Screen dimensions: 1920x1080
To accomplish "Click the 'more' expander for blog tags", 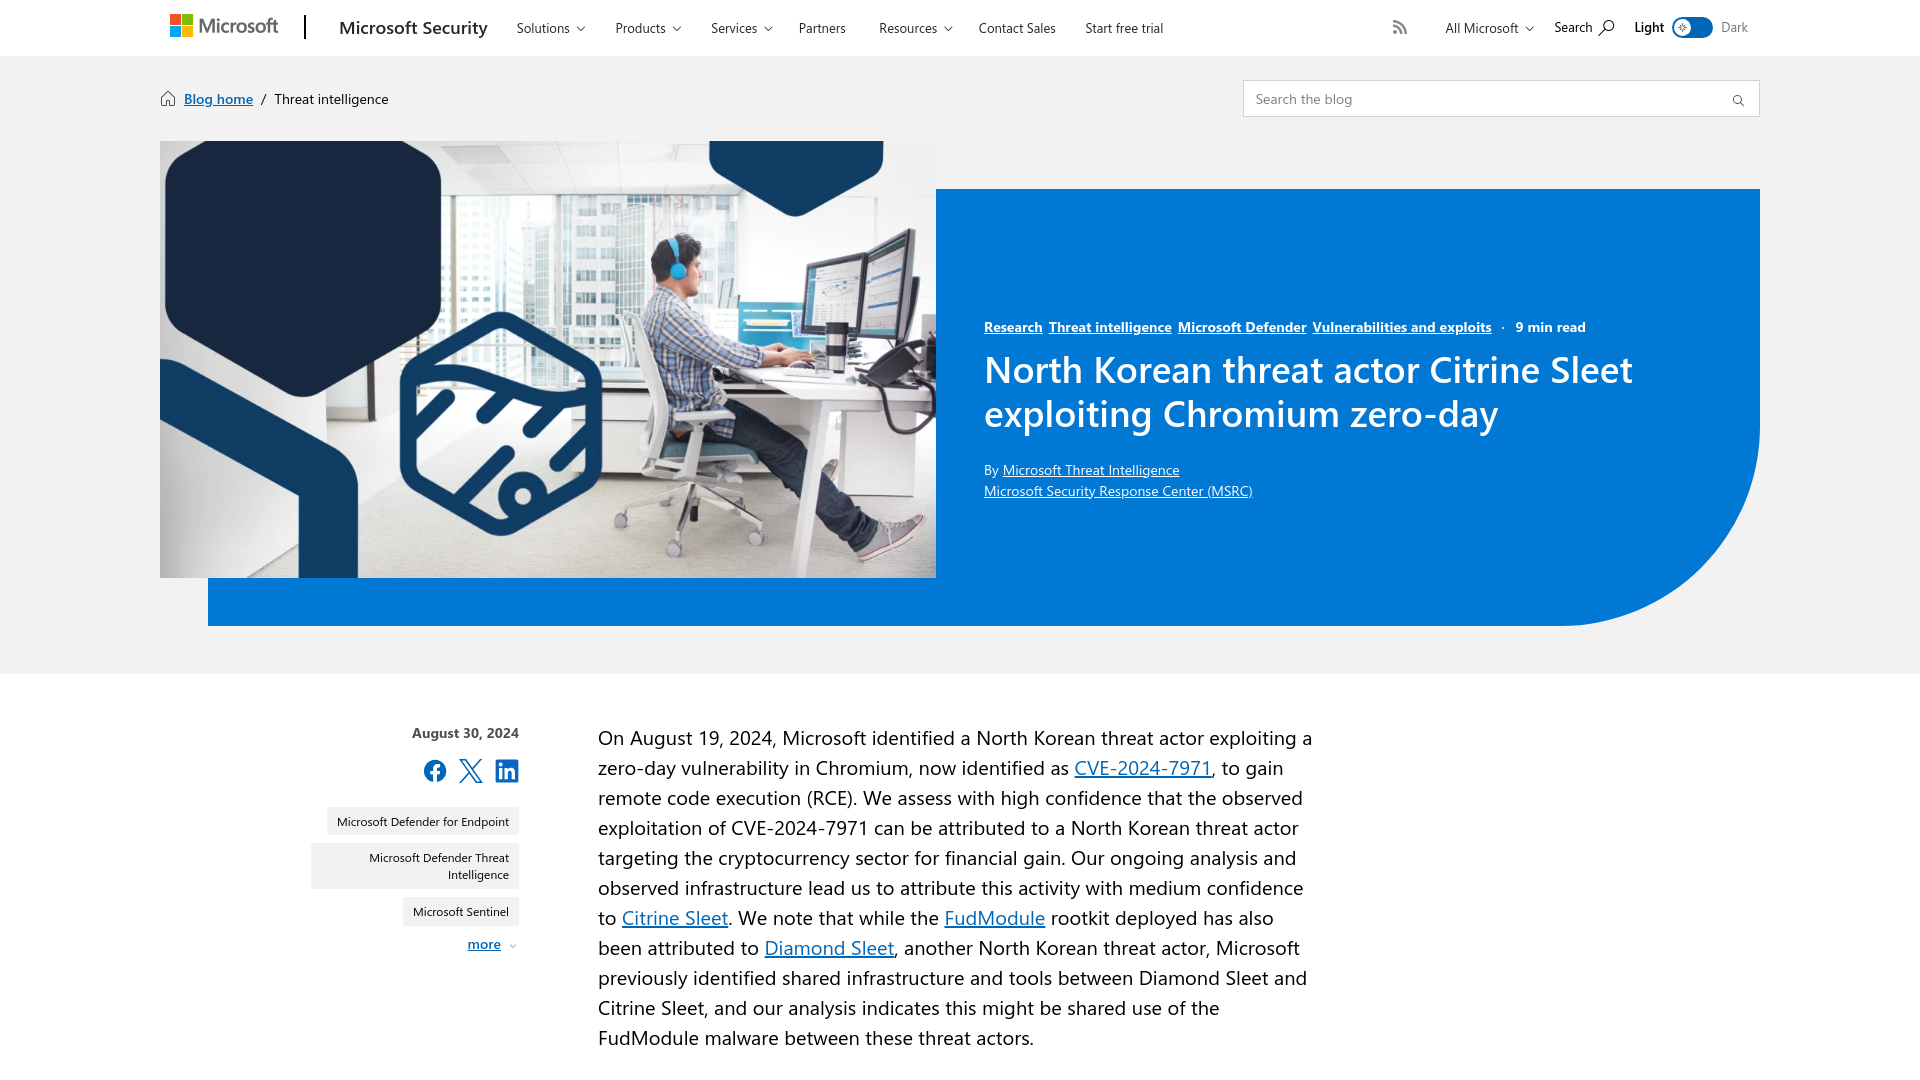I will 491,943.
